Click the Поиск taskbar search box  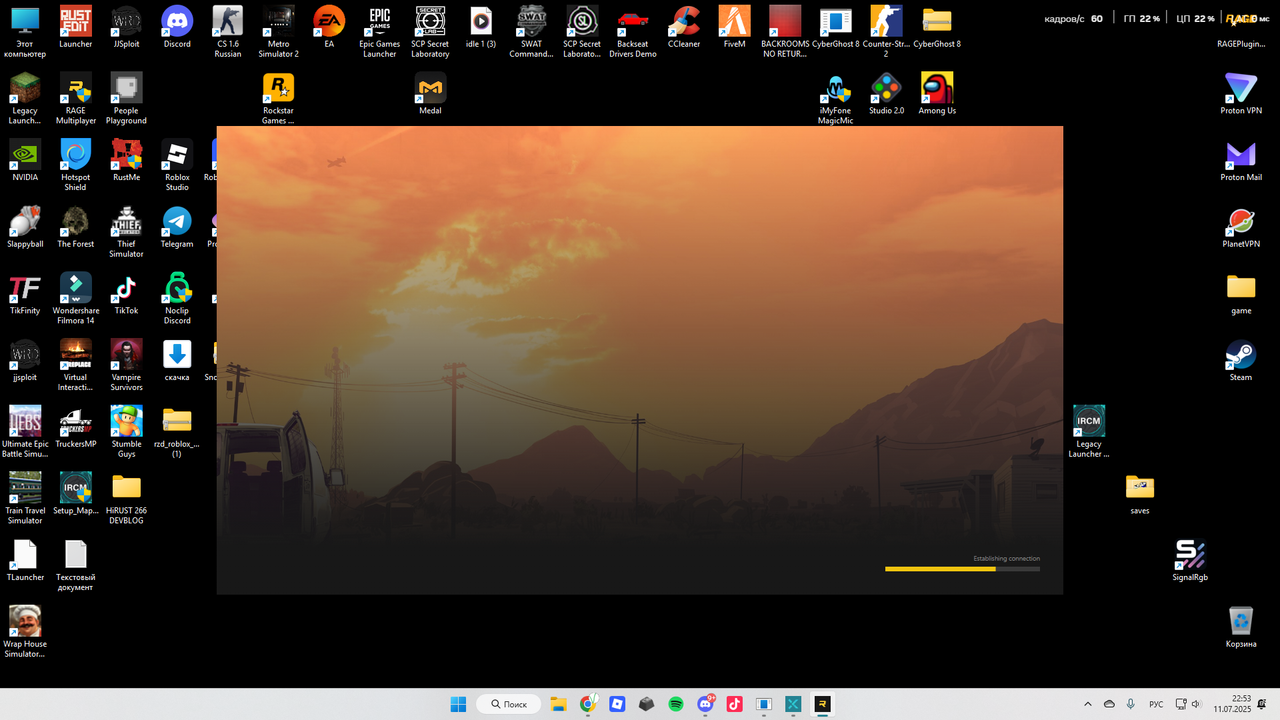509,704
